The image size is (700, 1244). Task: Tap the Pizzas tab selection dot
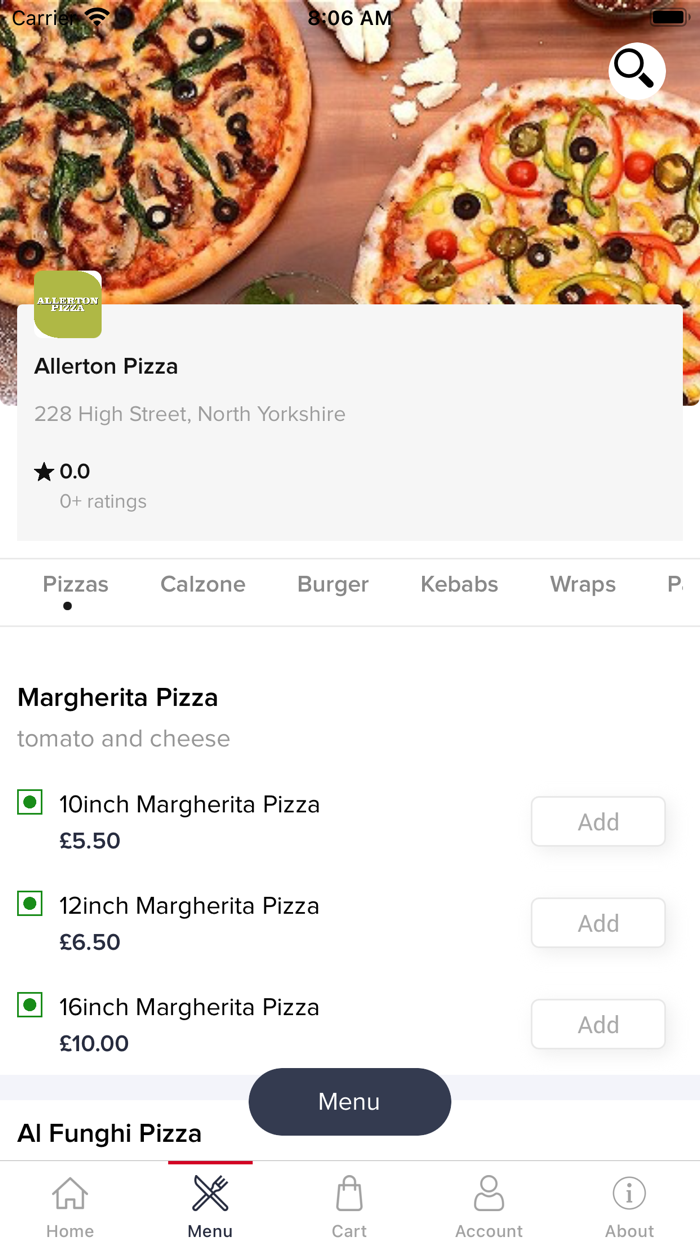[x=68, y=606]
